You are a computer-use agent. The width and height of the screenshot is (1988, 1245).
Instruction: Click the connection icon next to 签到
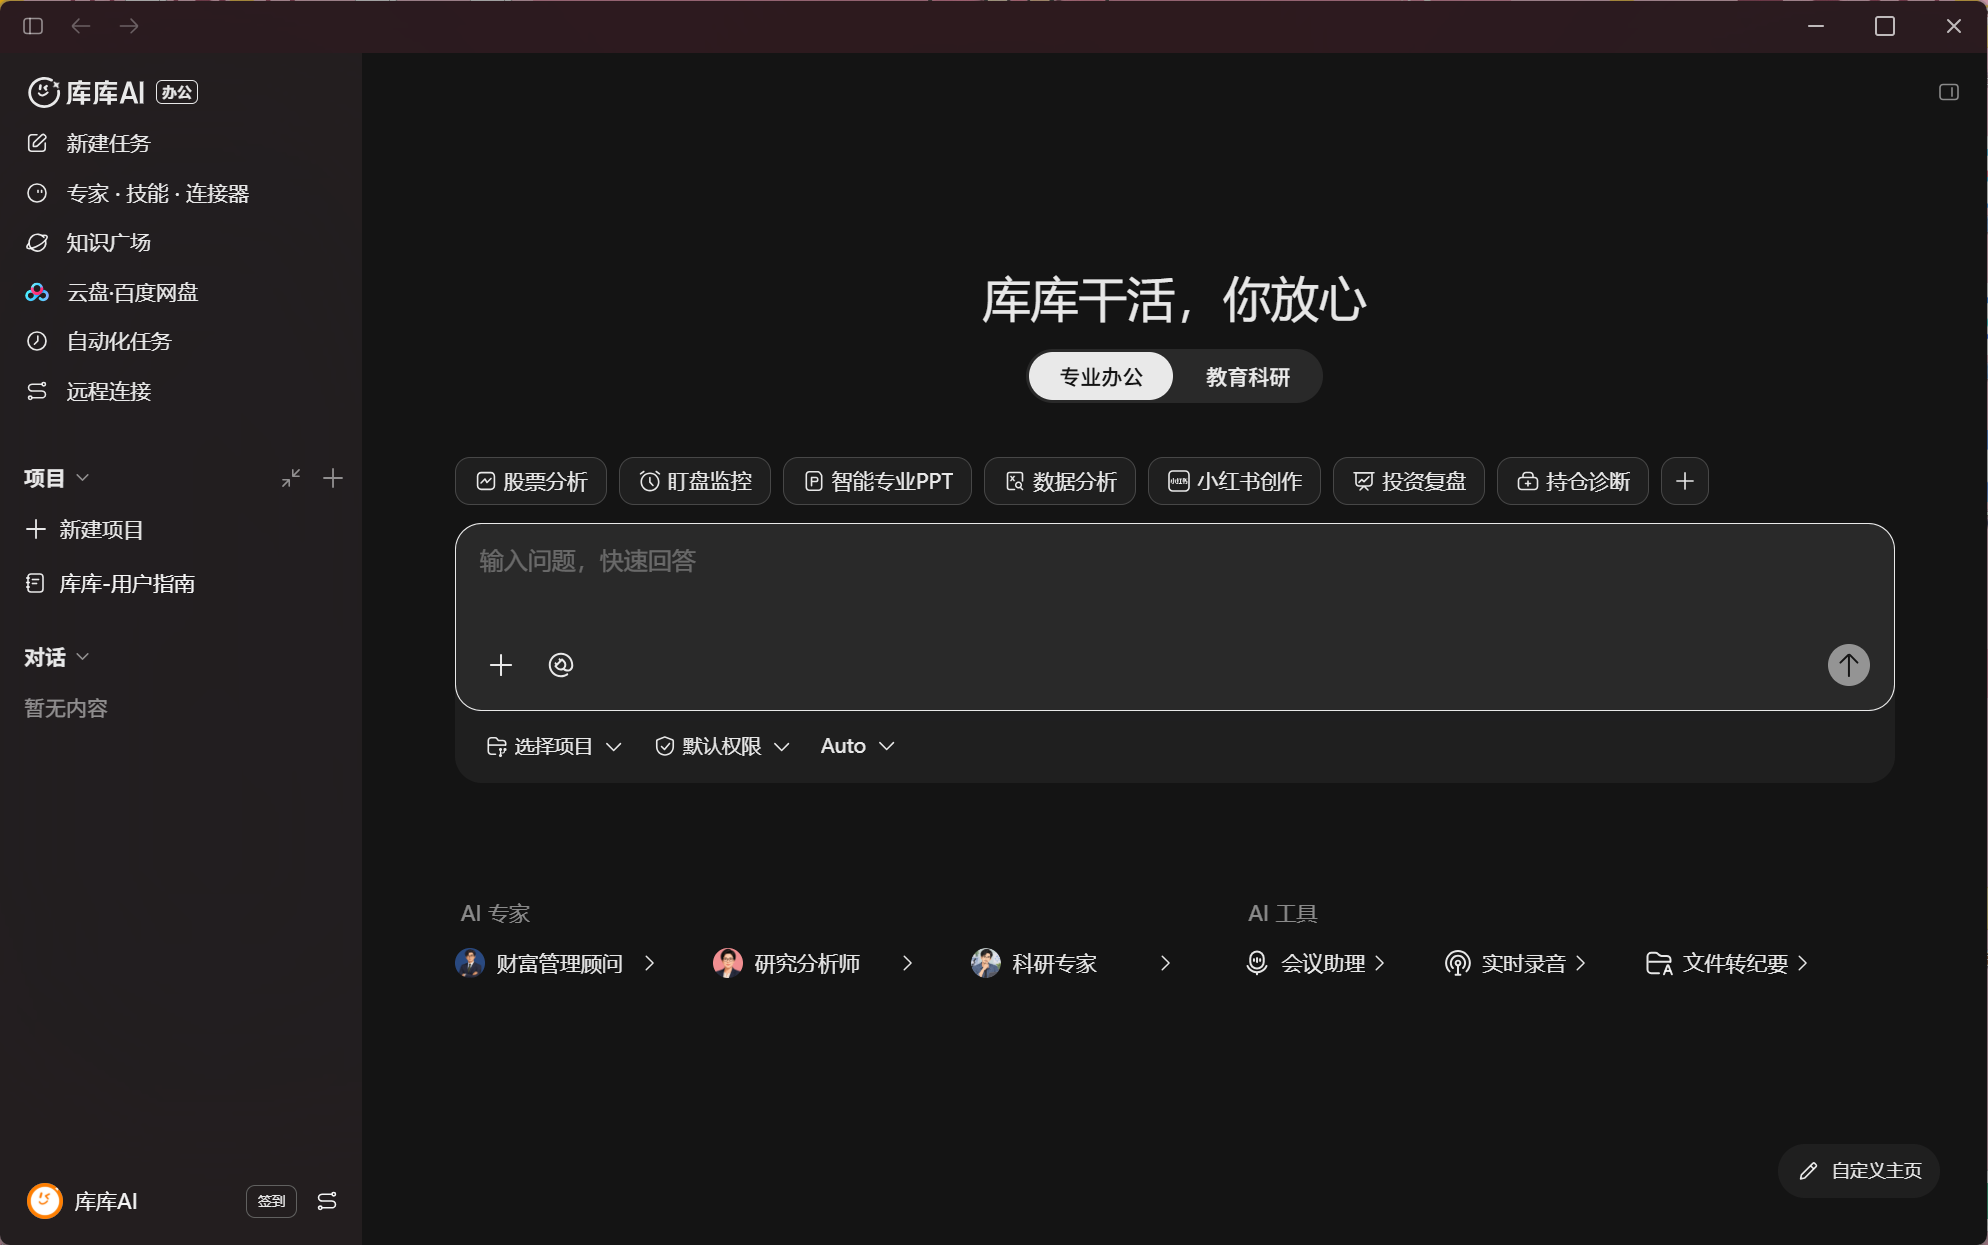[x=327, y=1201]
